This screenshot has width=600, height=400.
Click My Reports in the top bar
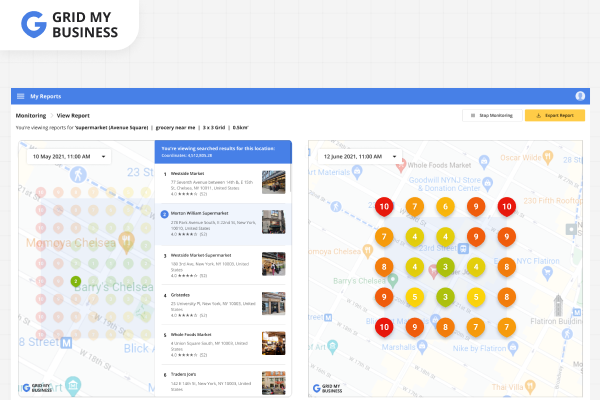(x=46, y=96)
